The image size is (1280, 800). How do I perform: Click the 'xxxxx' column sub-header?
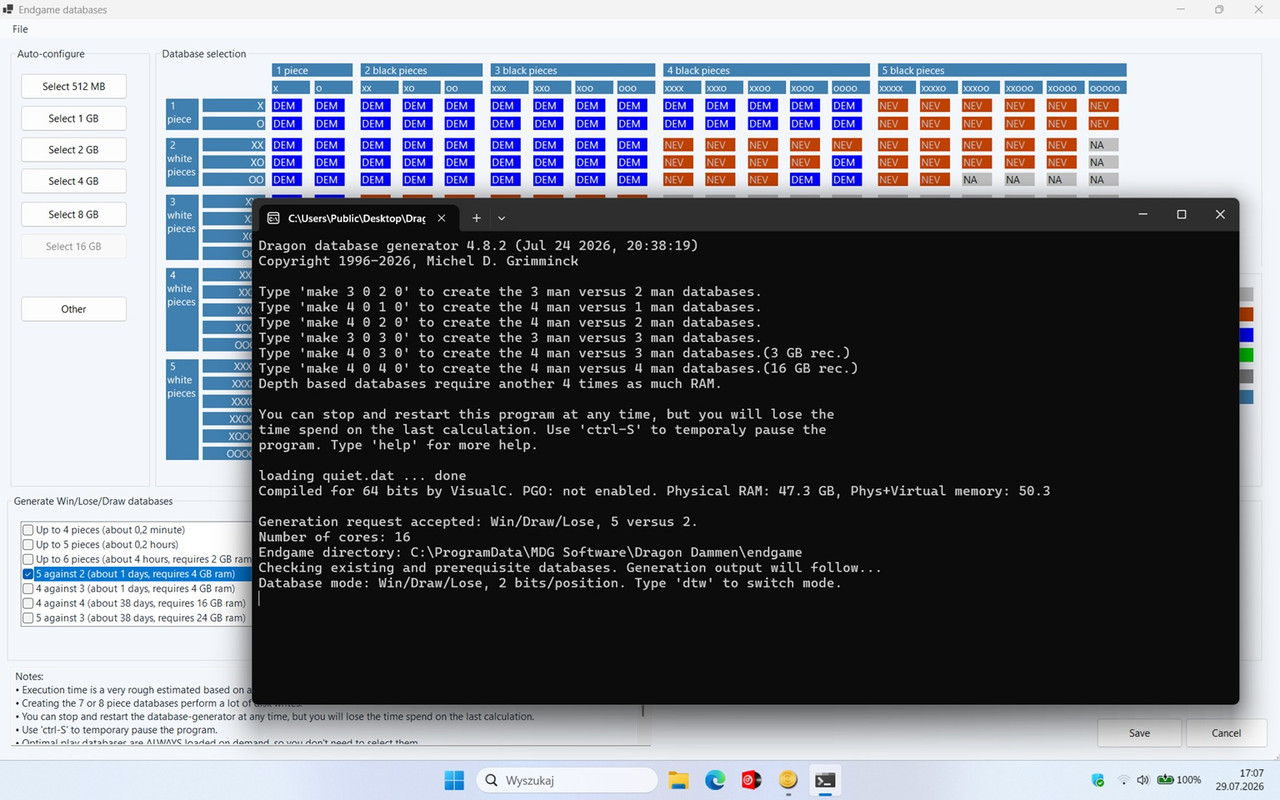point(897,88)
